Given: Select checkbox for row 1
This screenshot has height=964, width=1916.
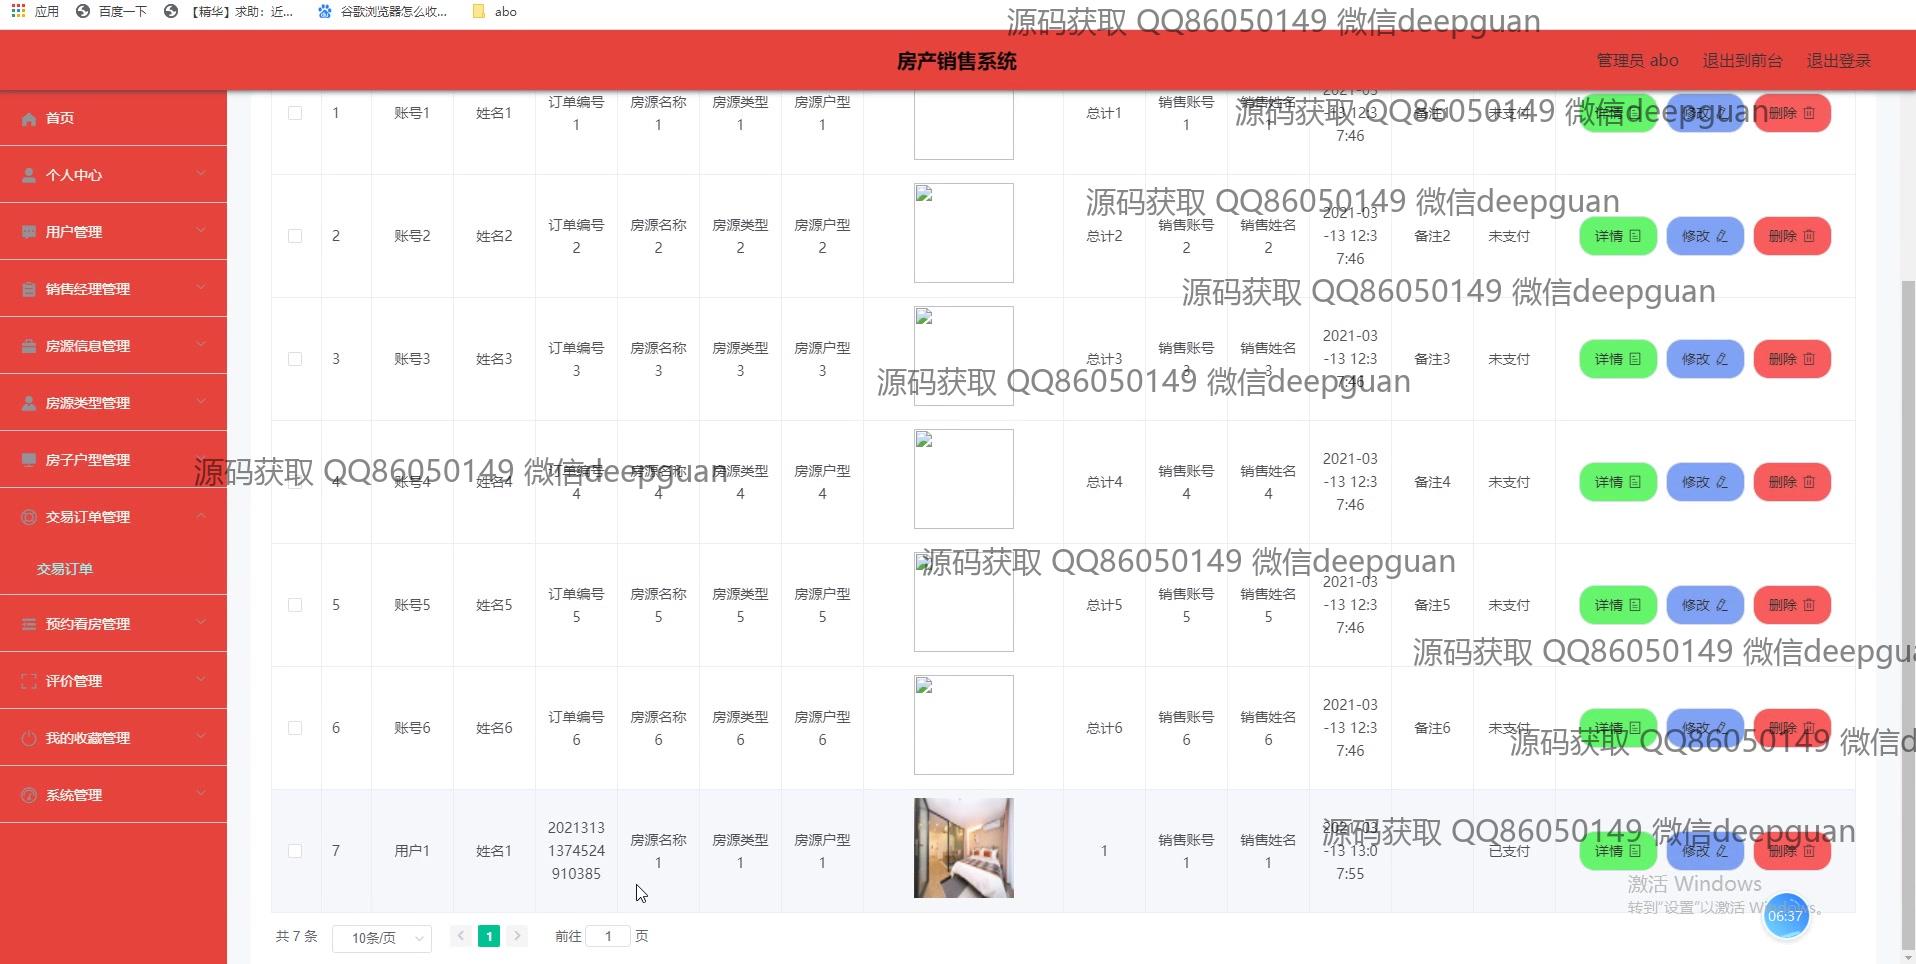Looking at the screenshot, I should click(295, 113).
